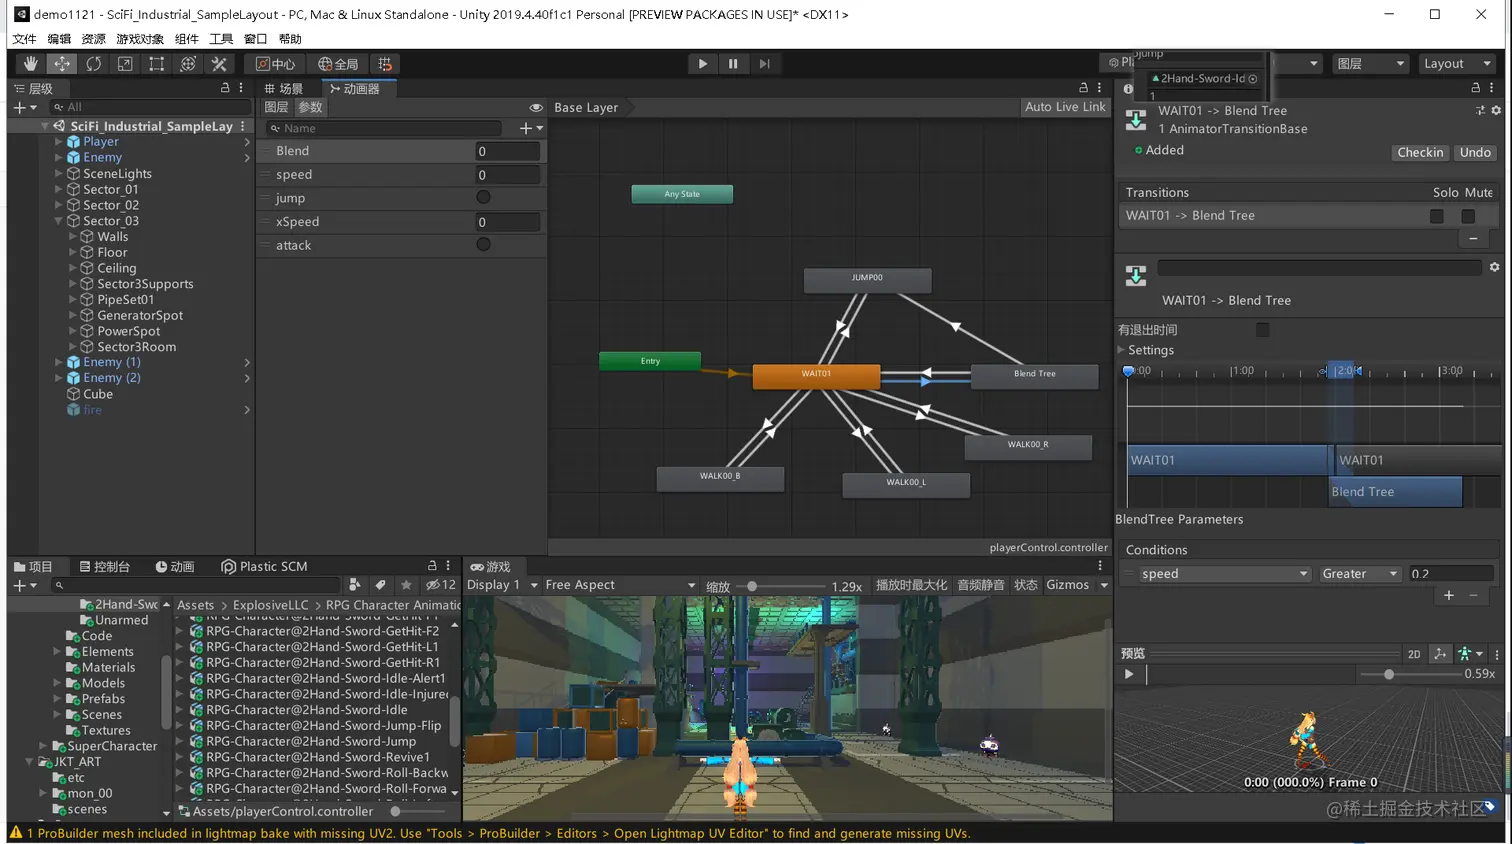Select the Scale tool
1512x844 pixels.
coord(125,64)
